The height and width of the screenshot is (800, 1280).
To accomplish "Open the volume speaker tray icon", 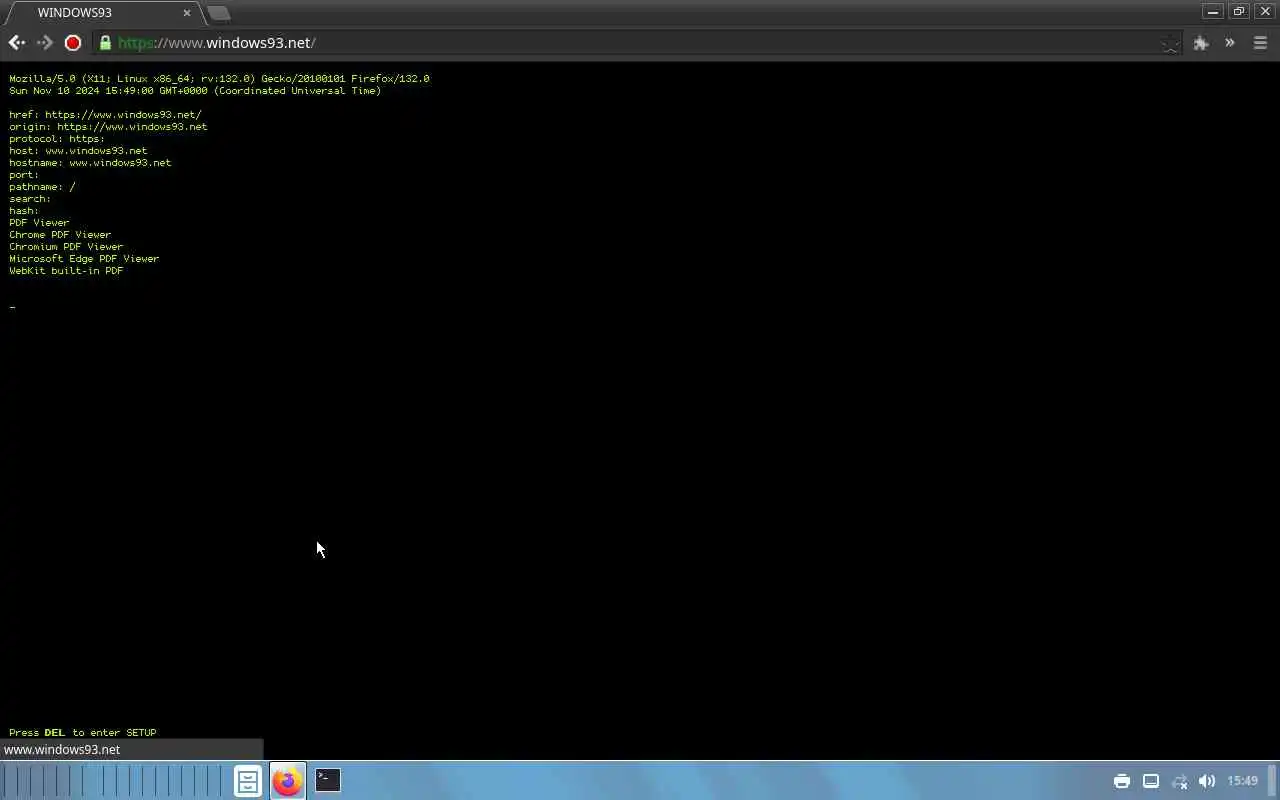I will 1207,781.
